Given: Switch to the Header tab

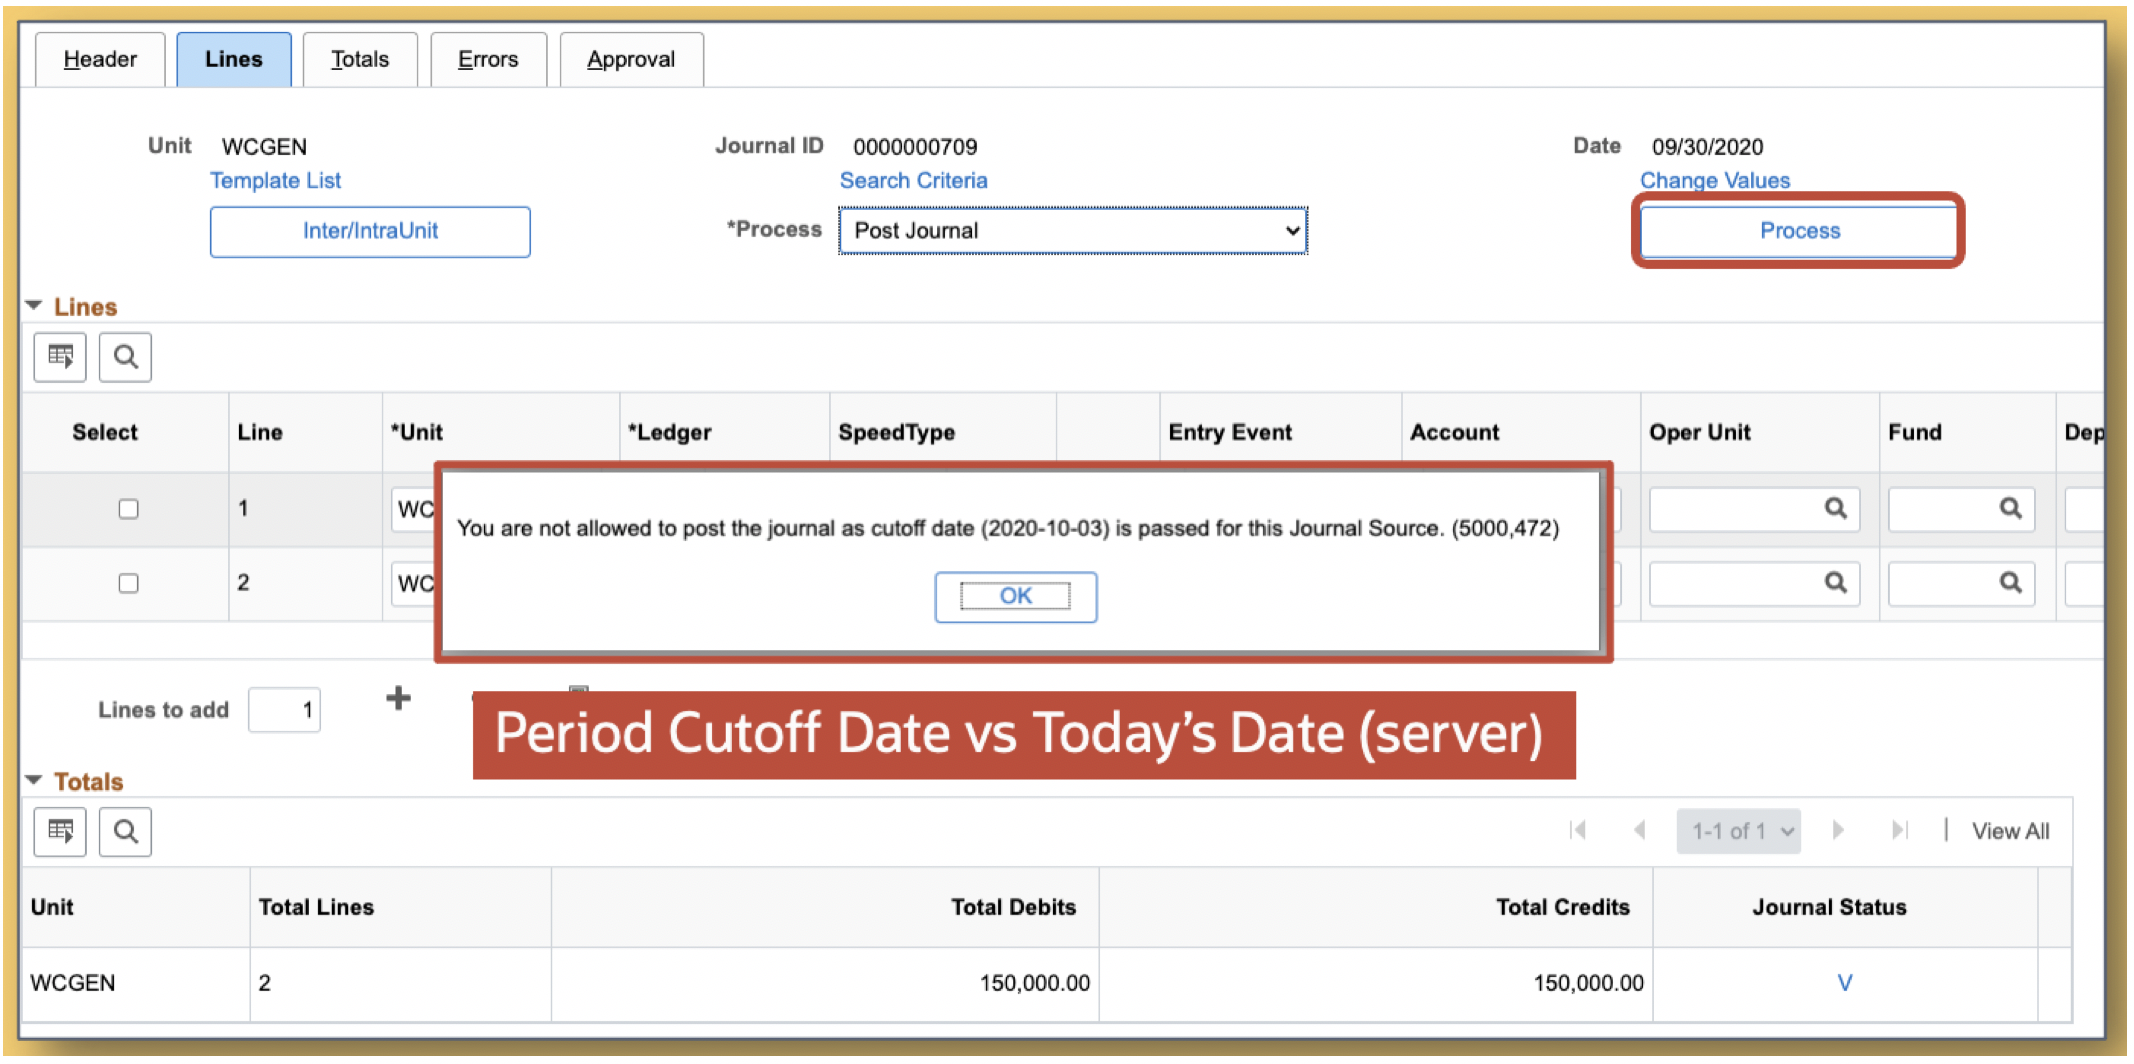Looking at the screenshot, I should 99,59.
